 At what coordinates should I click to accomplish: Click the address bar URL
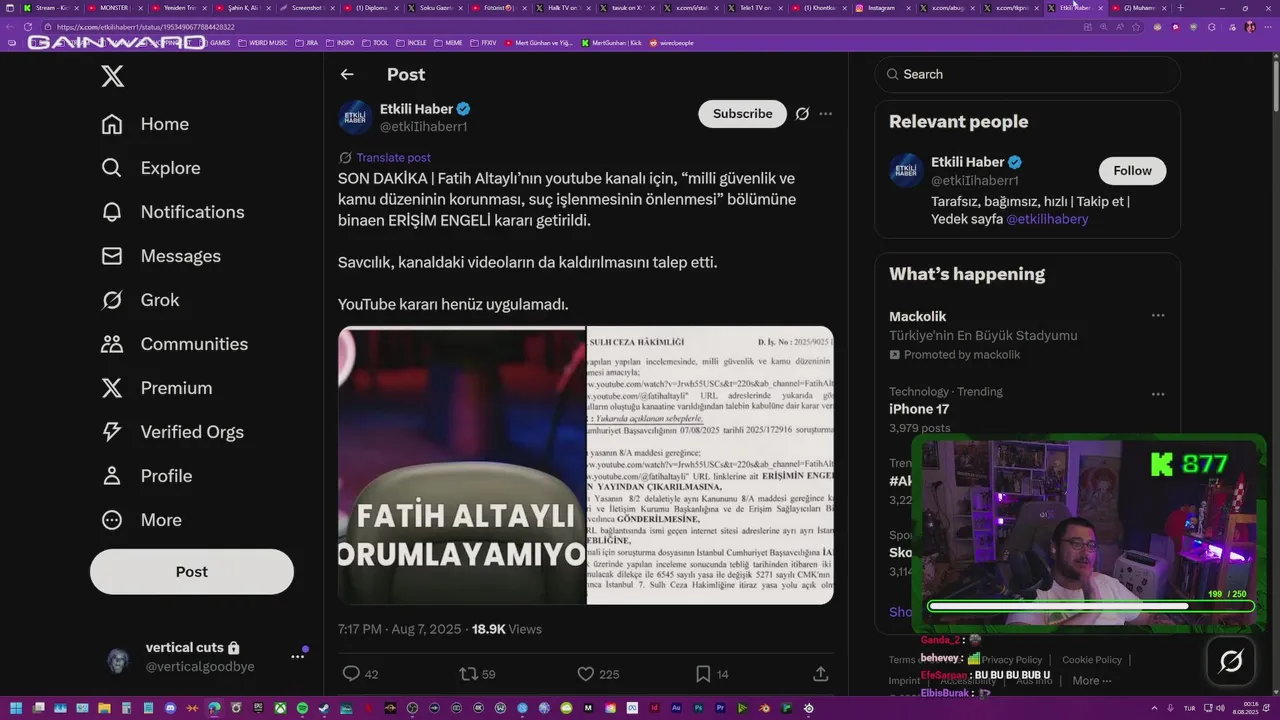point(145,27)
